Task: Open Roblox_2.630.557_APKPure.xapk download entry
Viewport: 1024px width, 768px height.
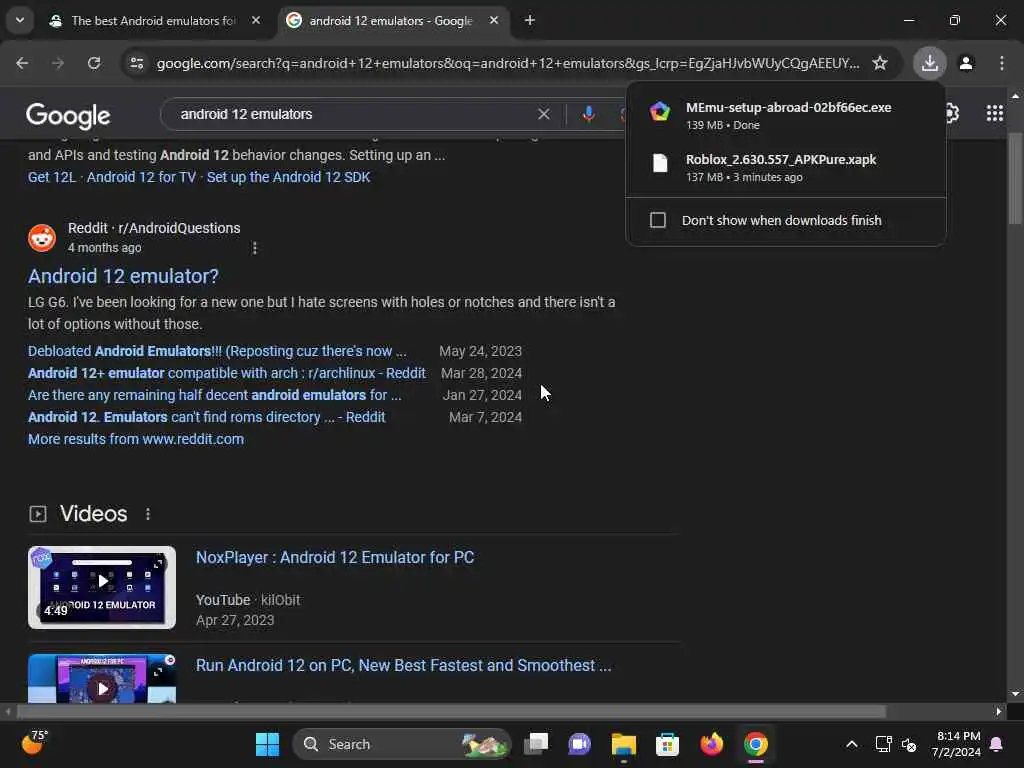Action: tap(786, 168)
